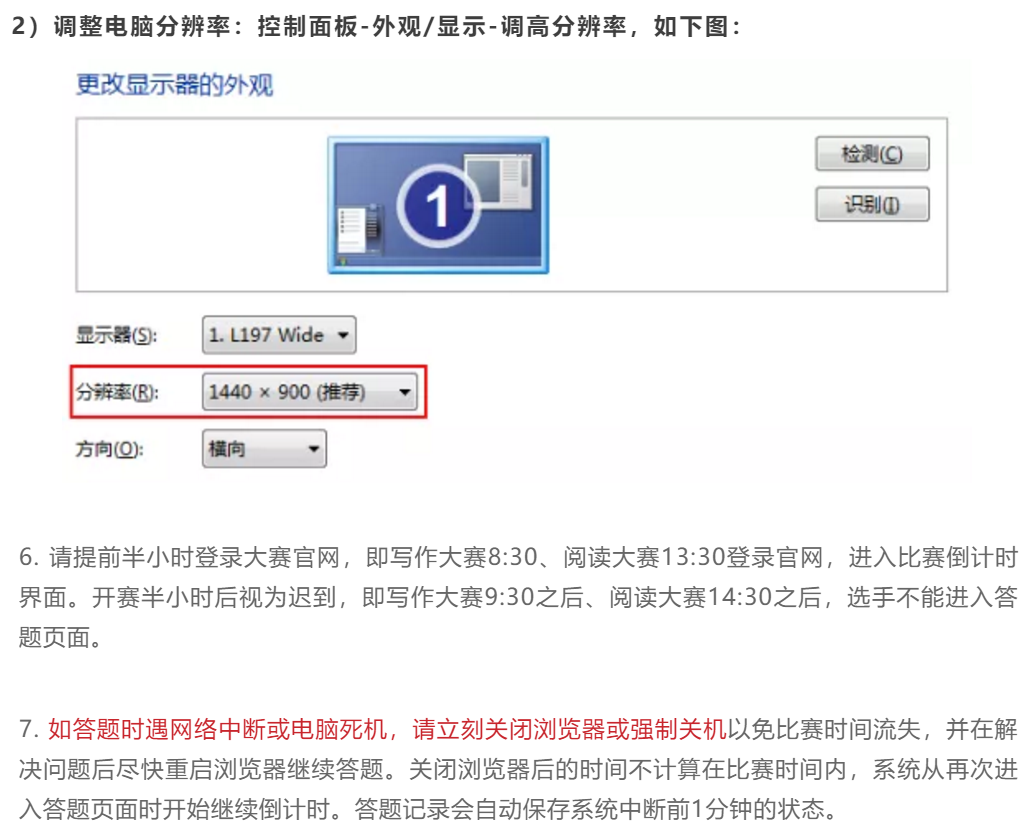This screenshot has height=828, width=1031.
Task: Click the arrow on L197 Wide dropdown
Action: click(342, 335)
